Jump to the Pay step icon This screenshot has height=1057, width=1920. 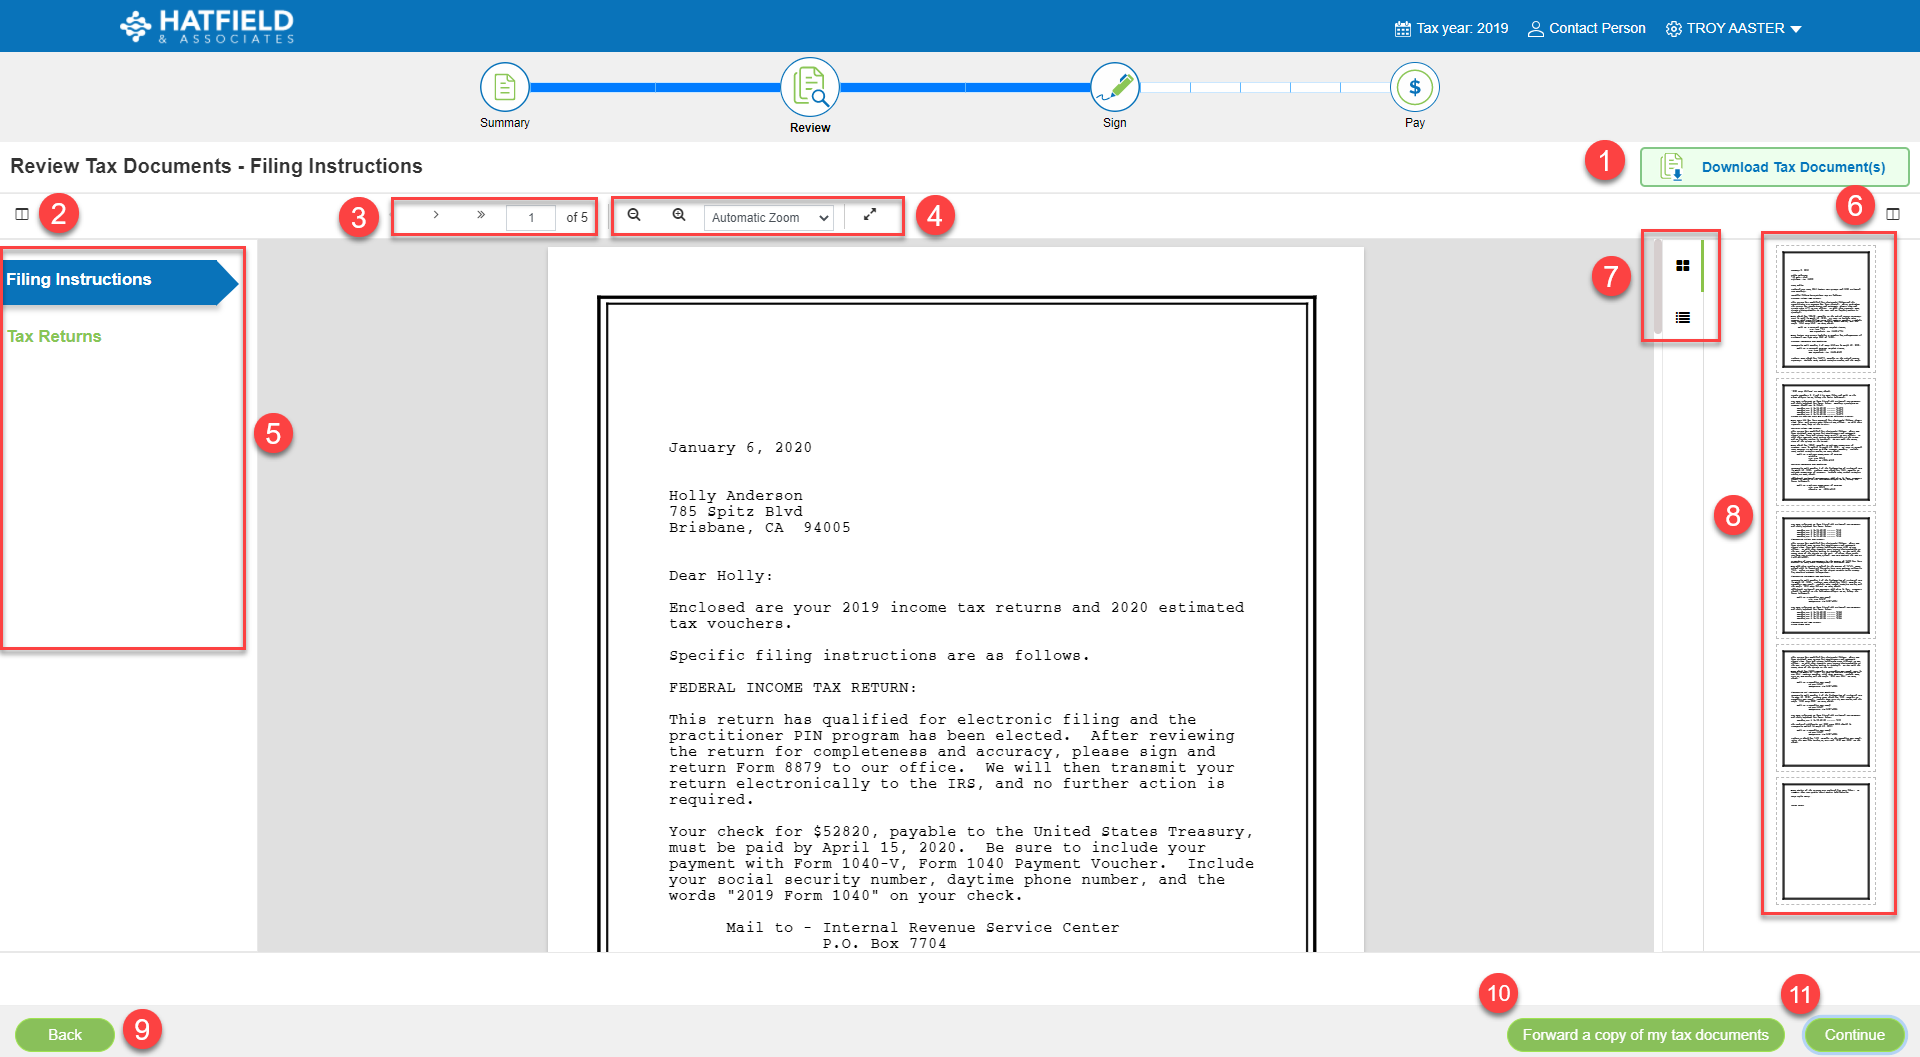tap(1415, 87)
